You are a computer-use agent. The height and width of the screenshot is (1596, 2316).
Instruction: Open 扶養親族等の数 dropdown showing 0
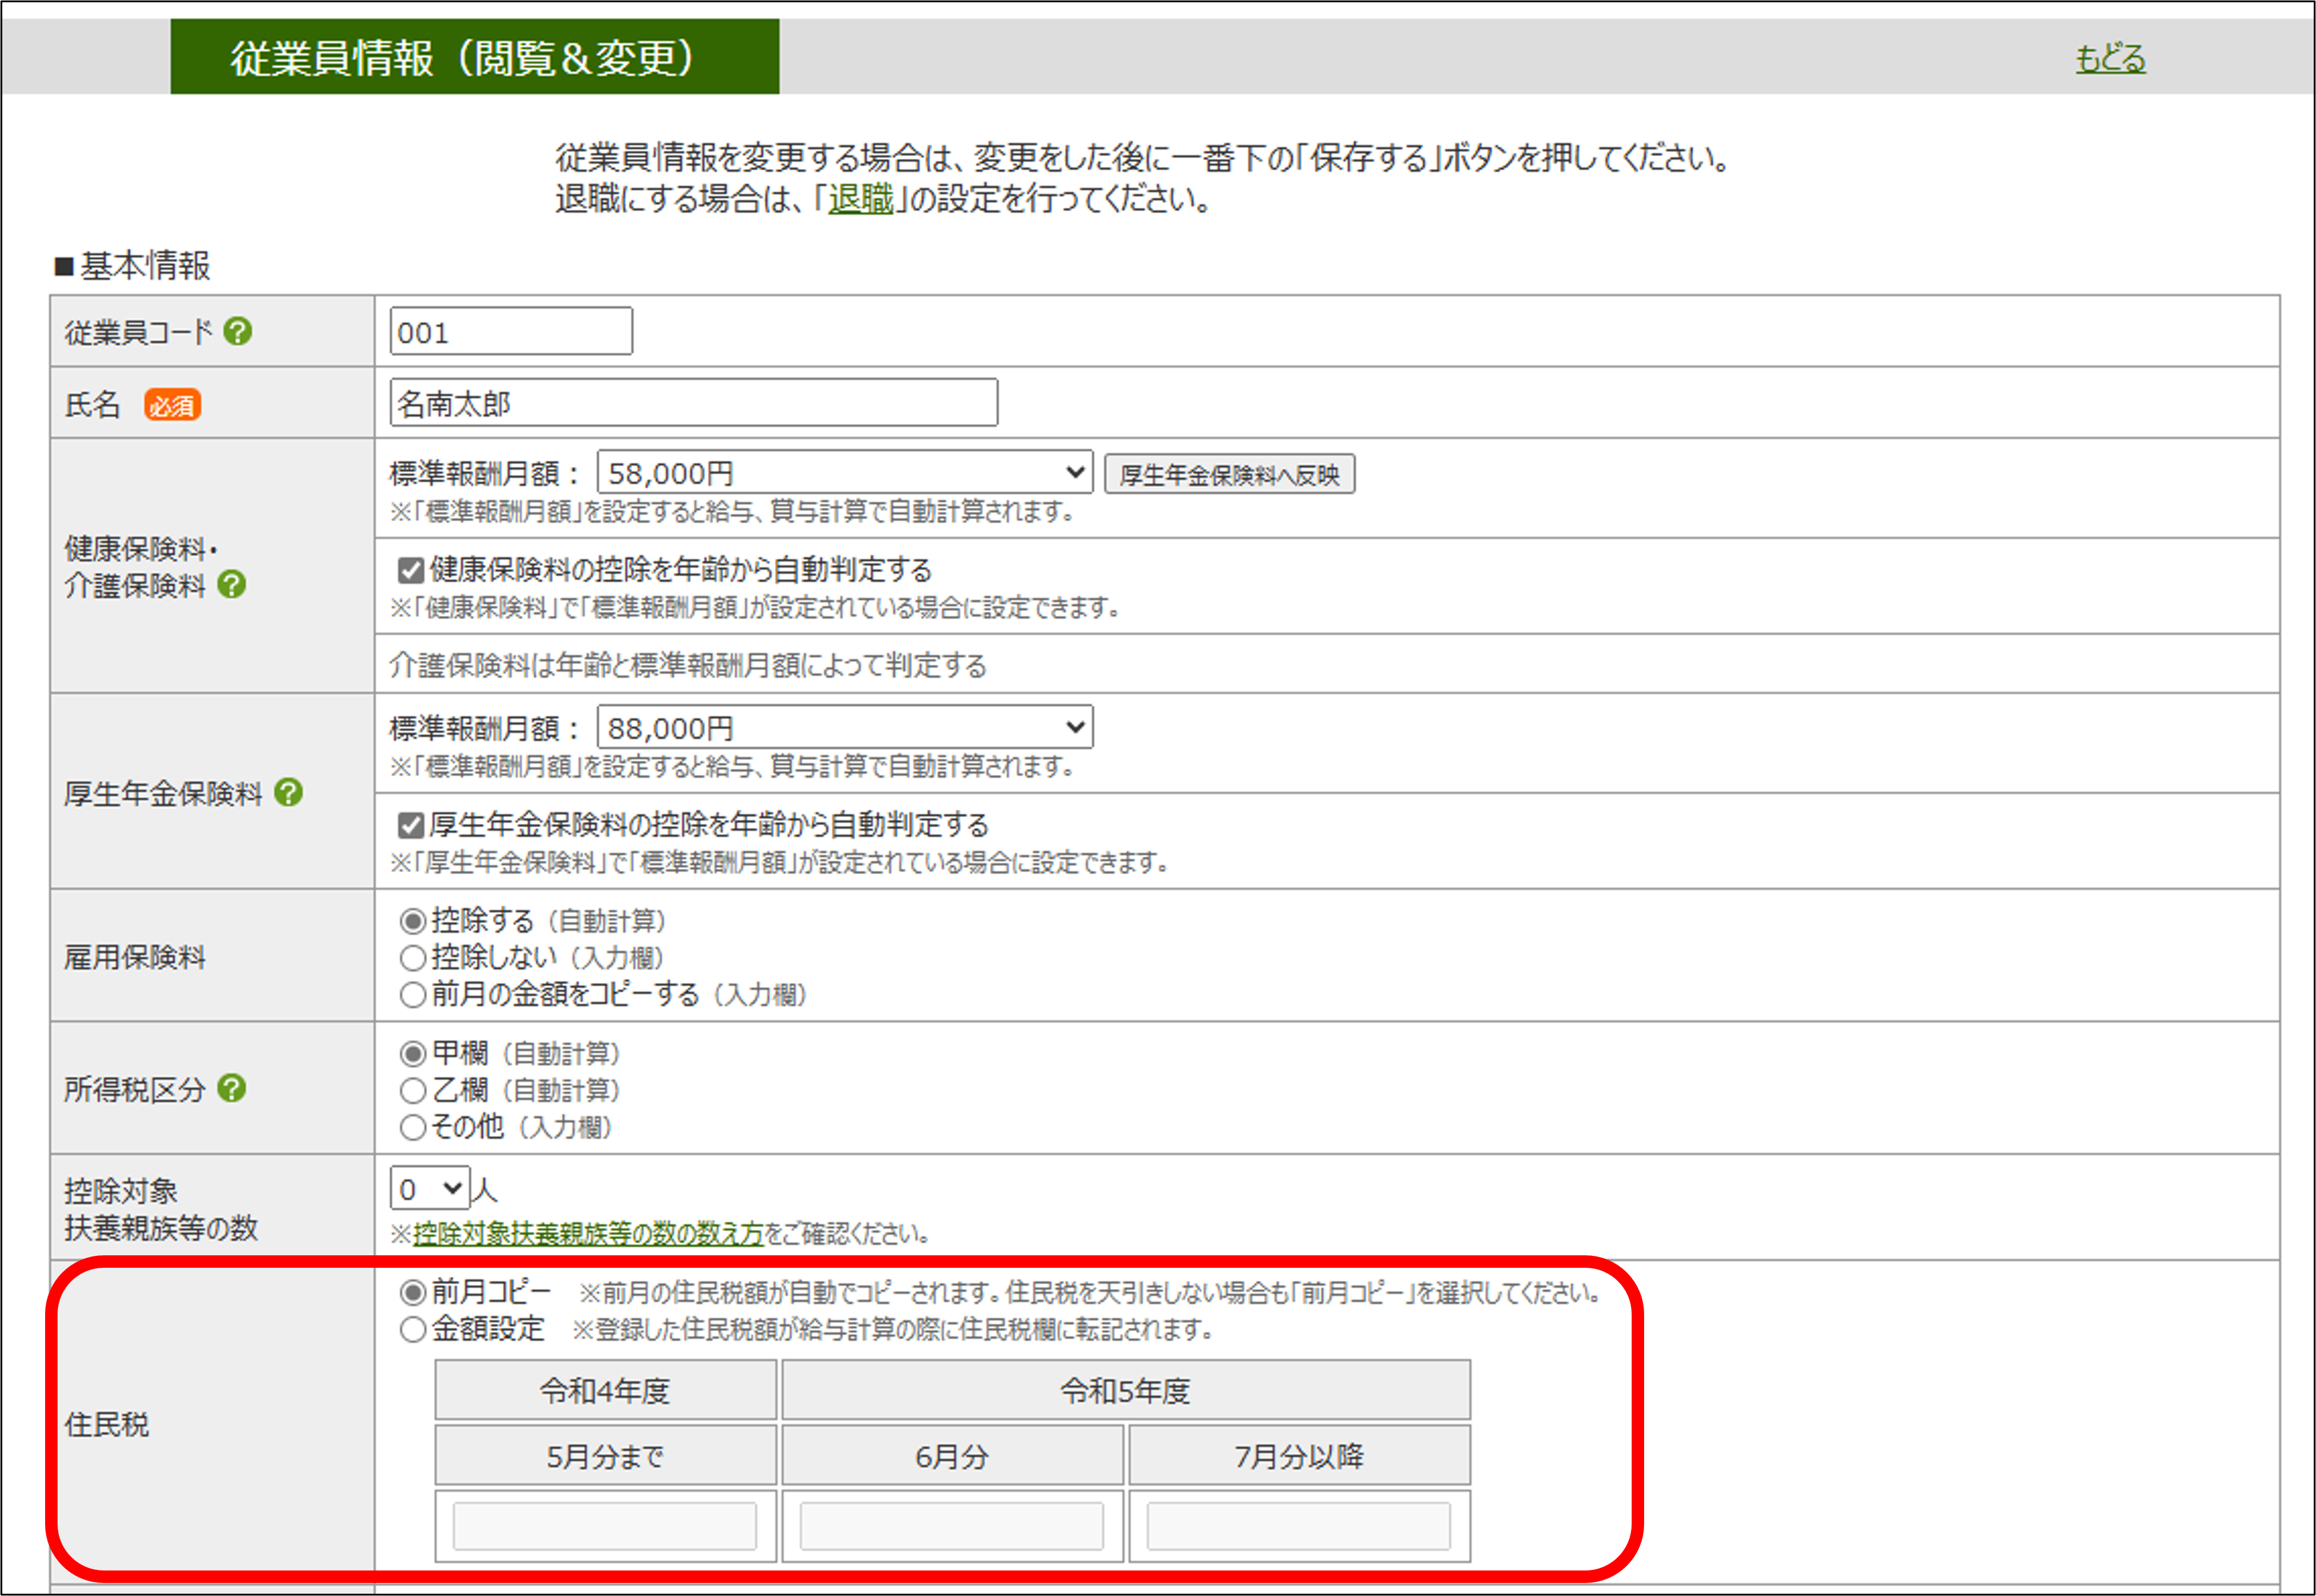coord(429,1188)
